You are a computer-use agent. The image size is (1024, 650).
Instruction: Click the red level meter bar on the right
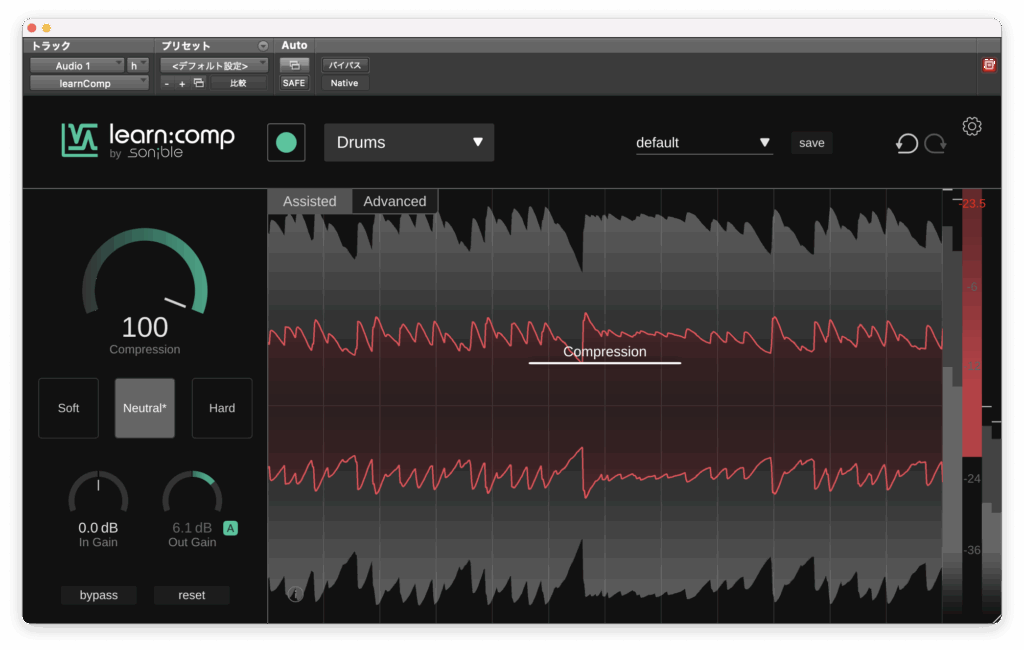point(972,323)
